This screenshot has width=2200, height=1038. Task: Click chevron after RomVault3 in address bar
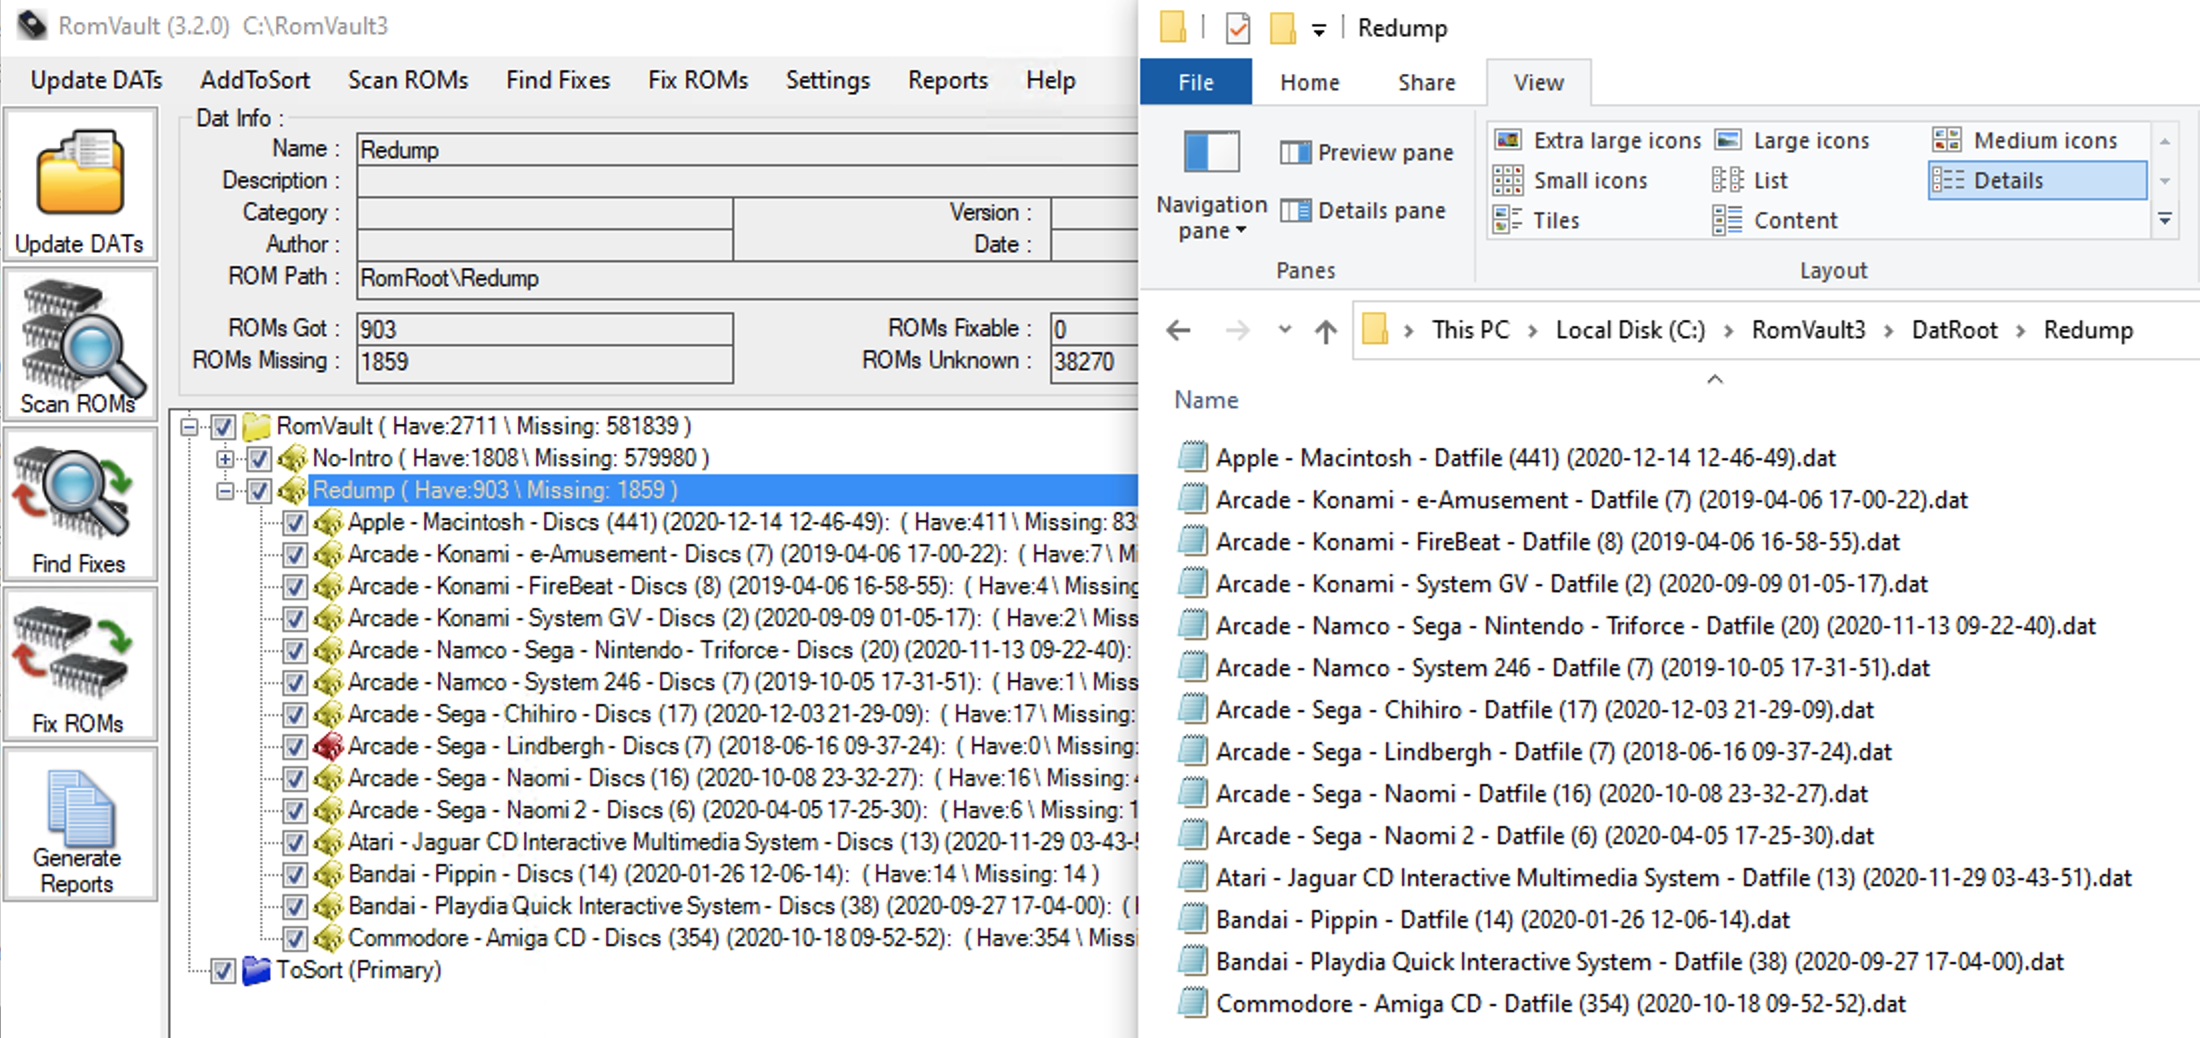tap(1888, 331)
